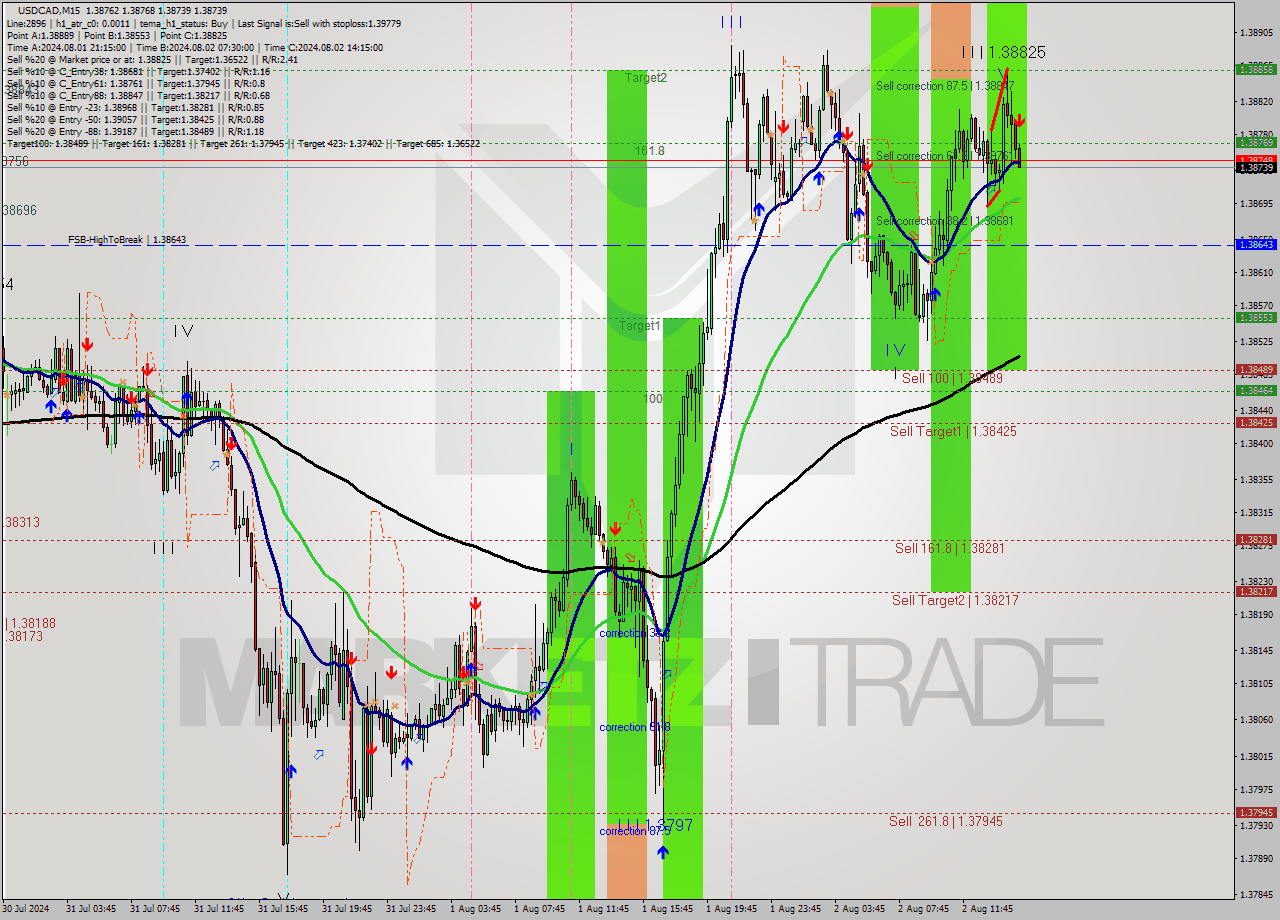The width and height of the screenshot is (1280, 920).
Task: Click the green 1.38858 price tag
Action: tap(1255, 69)
